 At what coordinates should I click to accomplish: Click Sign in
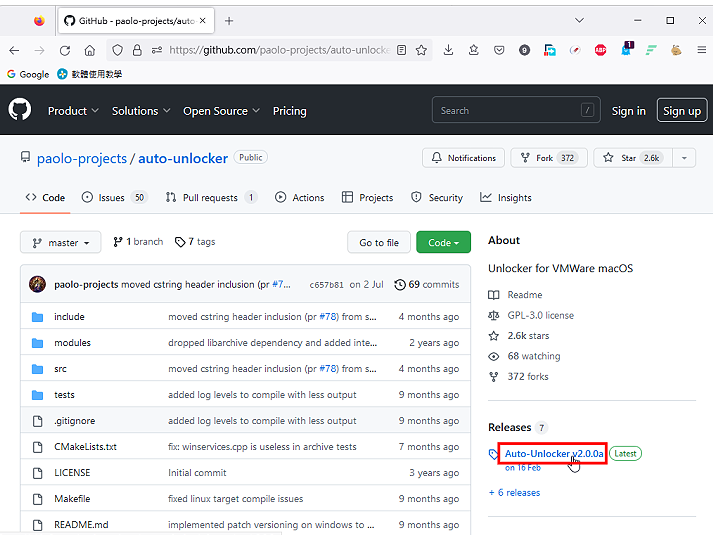(628, 111)
